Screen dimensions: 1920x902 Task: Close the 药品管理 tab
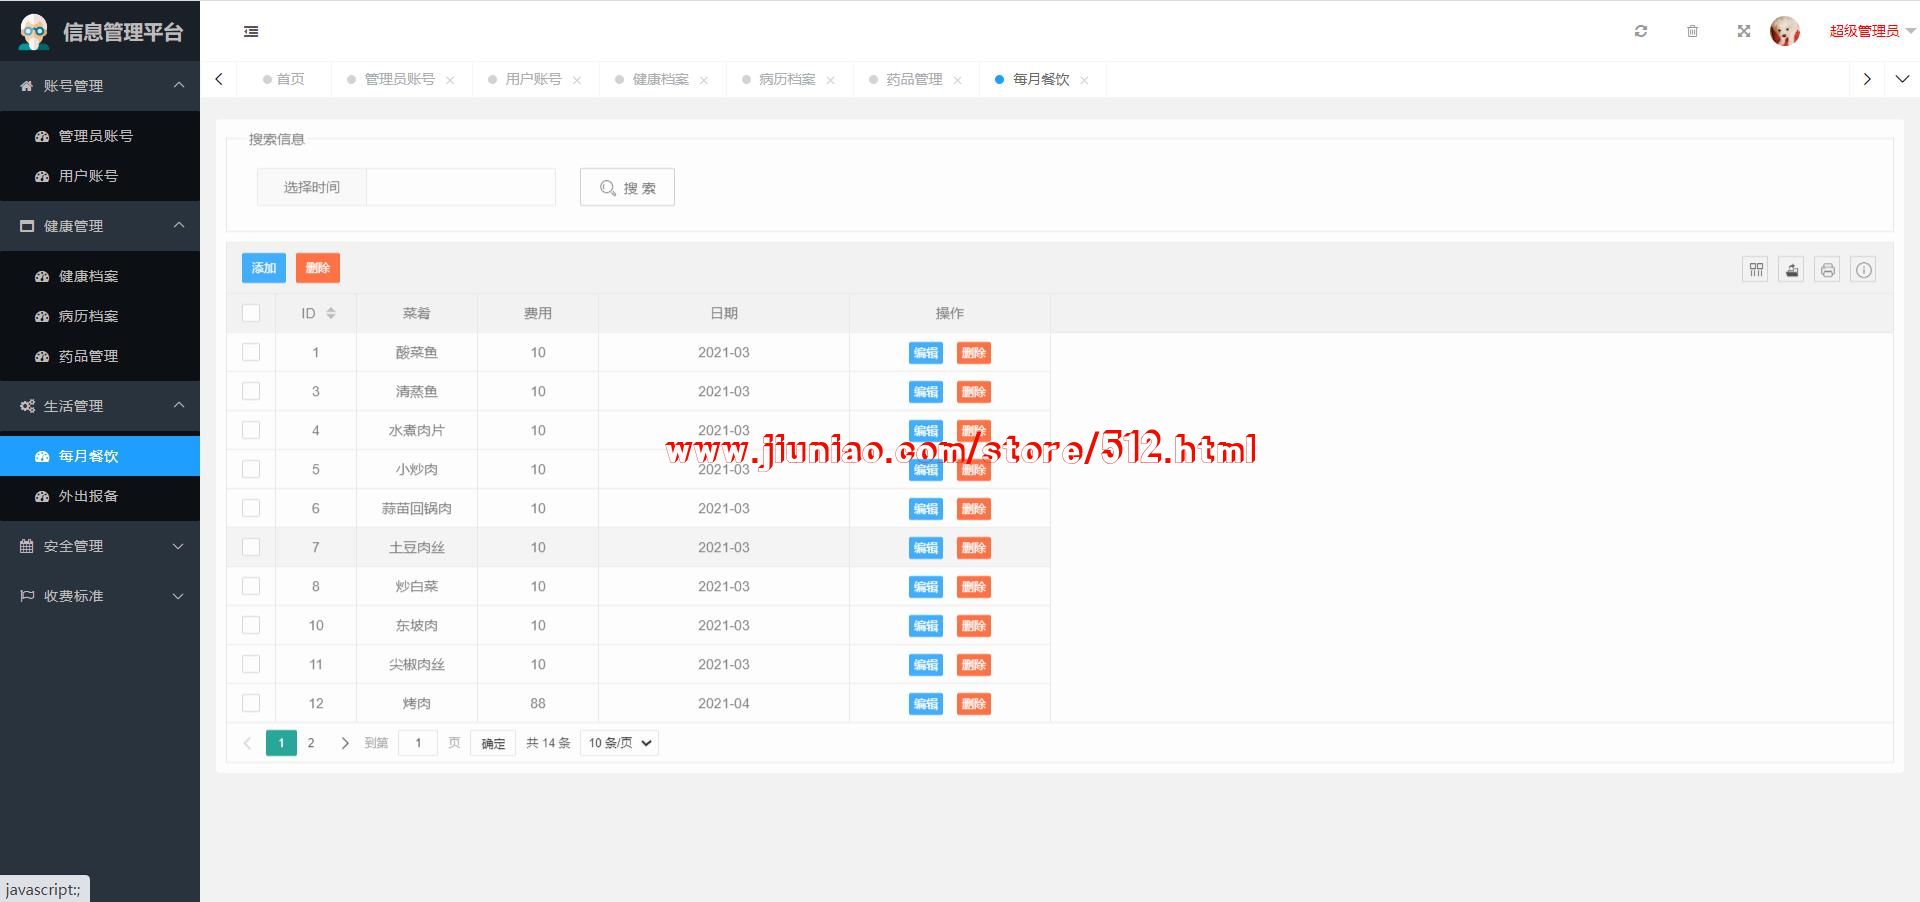point(957,80)
